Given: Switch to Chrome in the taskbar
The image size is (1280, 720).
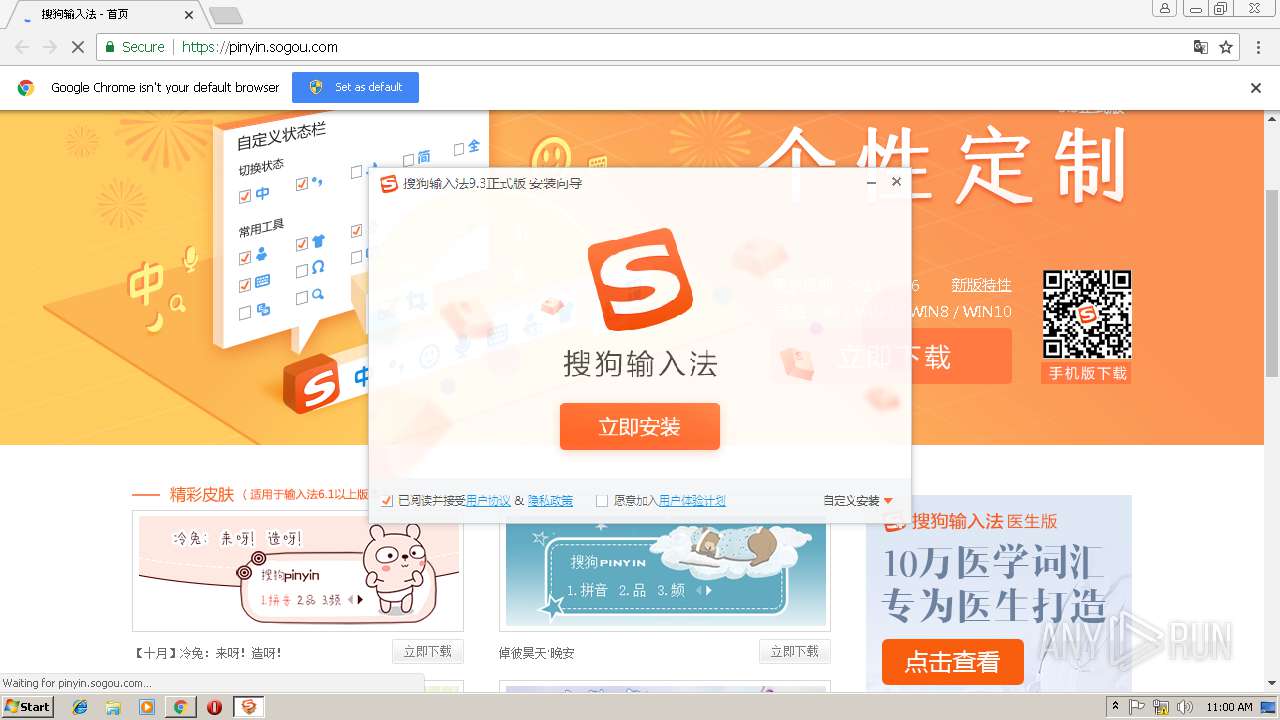Looking at the screenshot, I should [x=181, y=707].
